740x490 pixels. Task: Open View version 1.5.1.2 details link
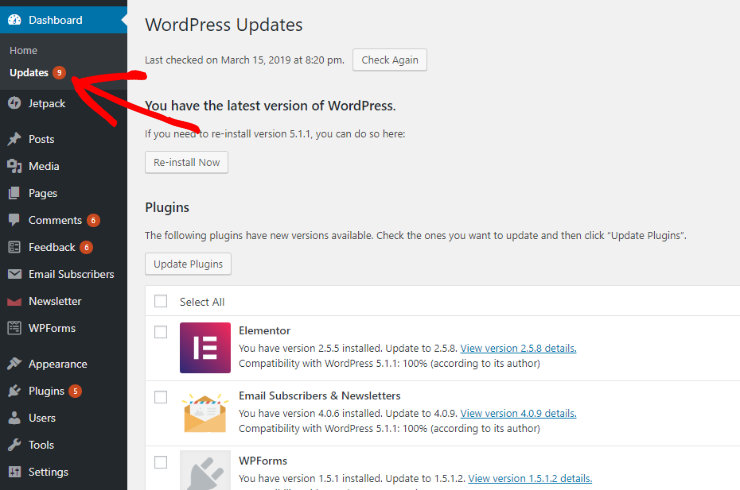point(530,479)
